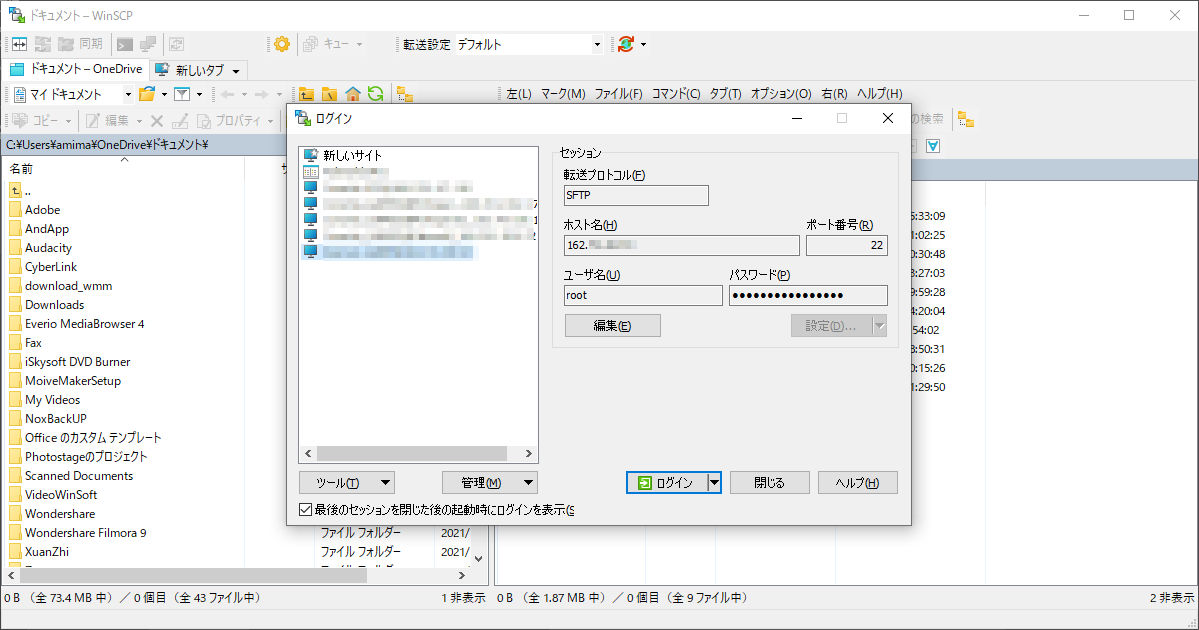Click the parent directory folder icon
Image resolution: width=1199 pixels, height=630 pixels.
(x=307, y=94)
